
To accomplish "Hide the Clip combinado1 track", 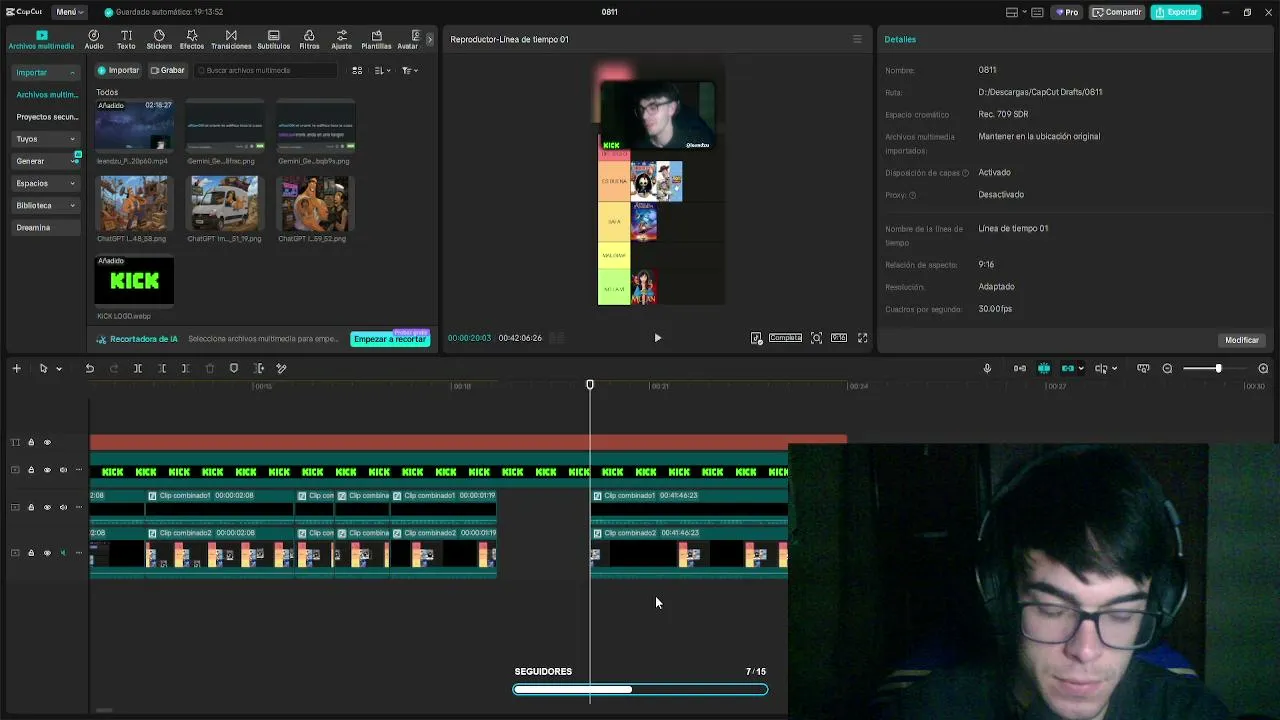I will (x=47, y=508).
